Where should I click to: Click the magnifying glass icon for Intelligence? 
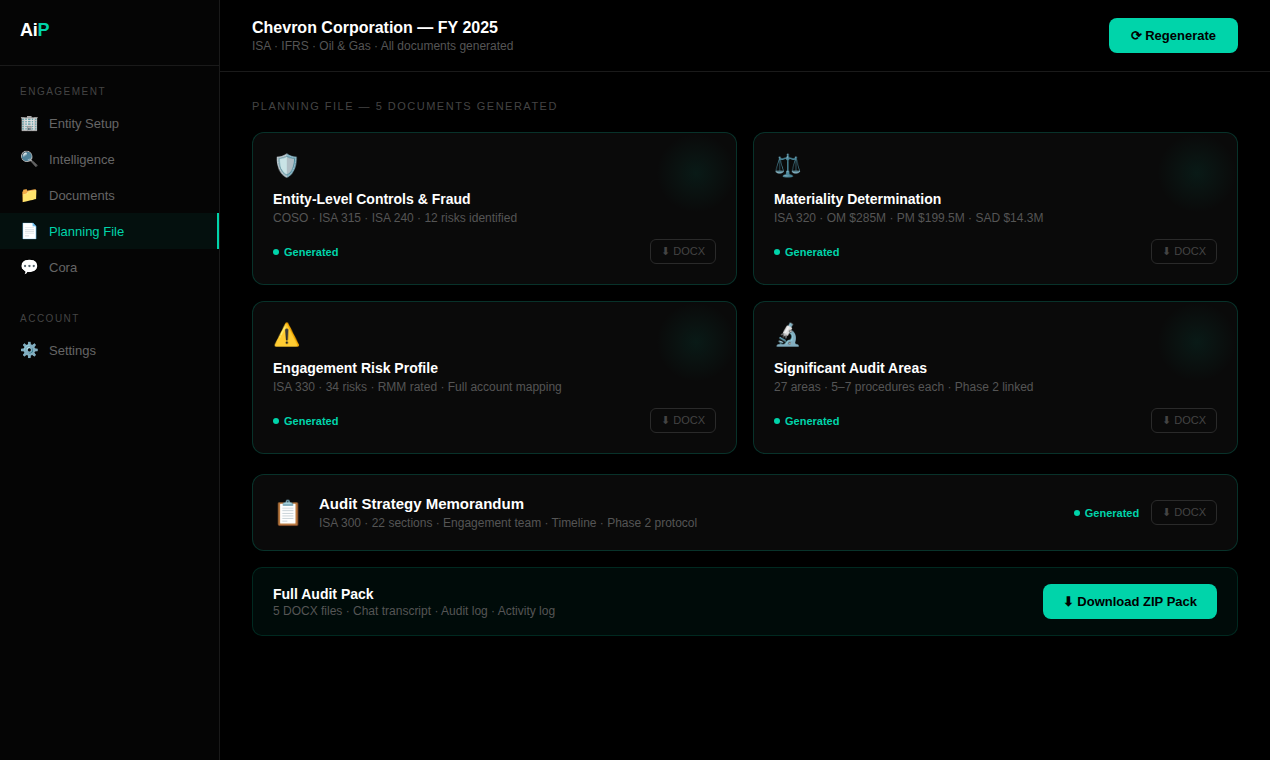pos(29,159)
